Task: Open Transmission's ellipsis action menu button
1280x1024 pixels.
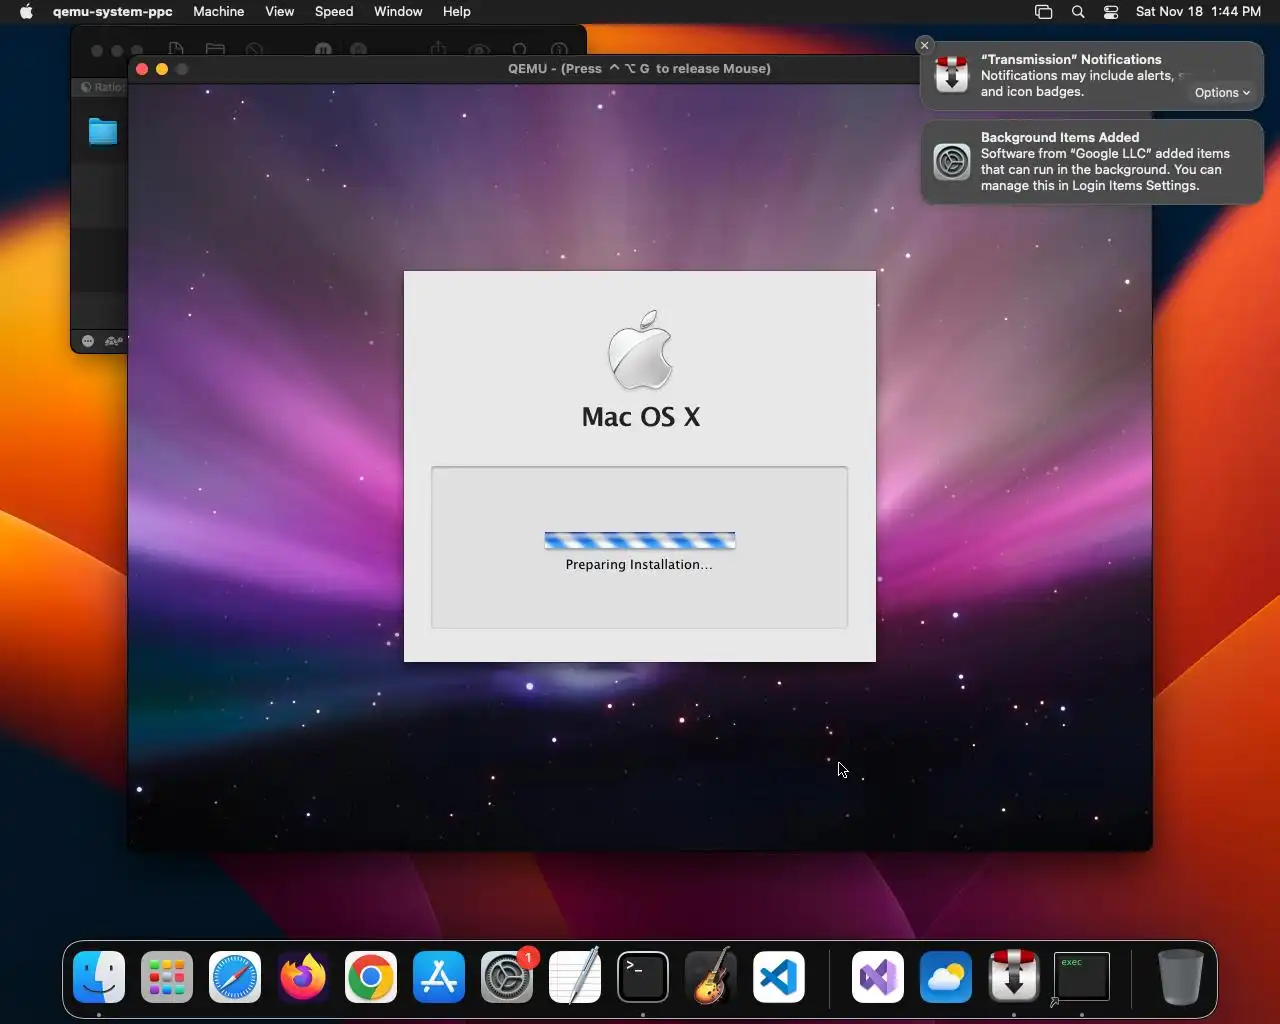Action: (x=88, y=341)
